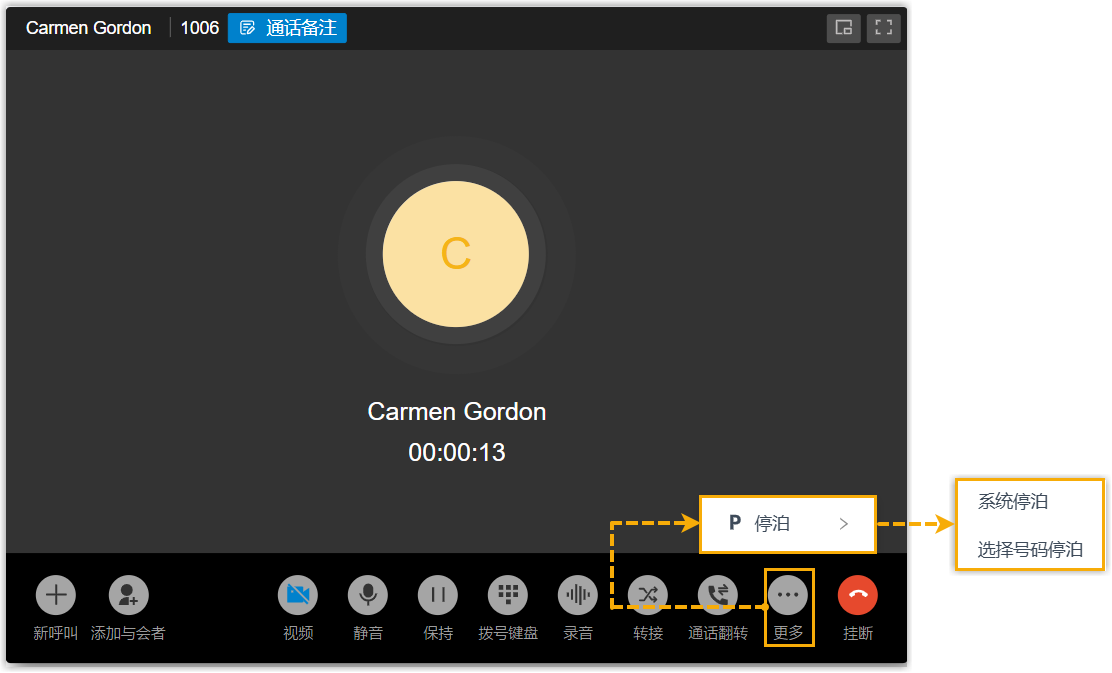Select System Park (系统停泊) option

coord(1013,502)
